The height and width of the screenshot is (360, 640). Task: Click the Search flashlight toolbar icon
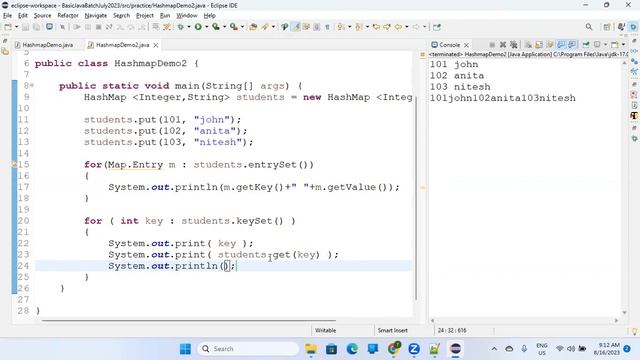265,27
